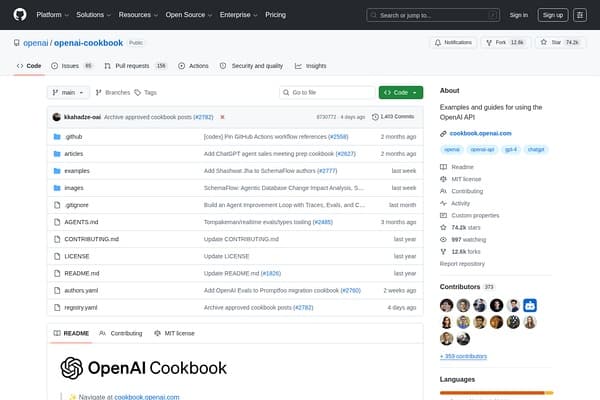Open the openai owner link
Image resolution: width=600 pixels, height=400 pixels.
(x=36, y=43)
